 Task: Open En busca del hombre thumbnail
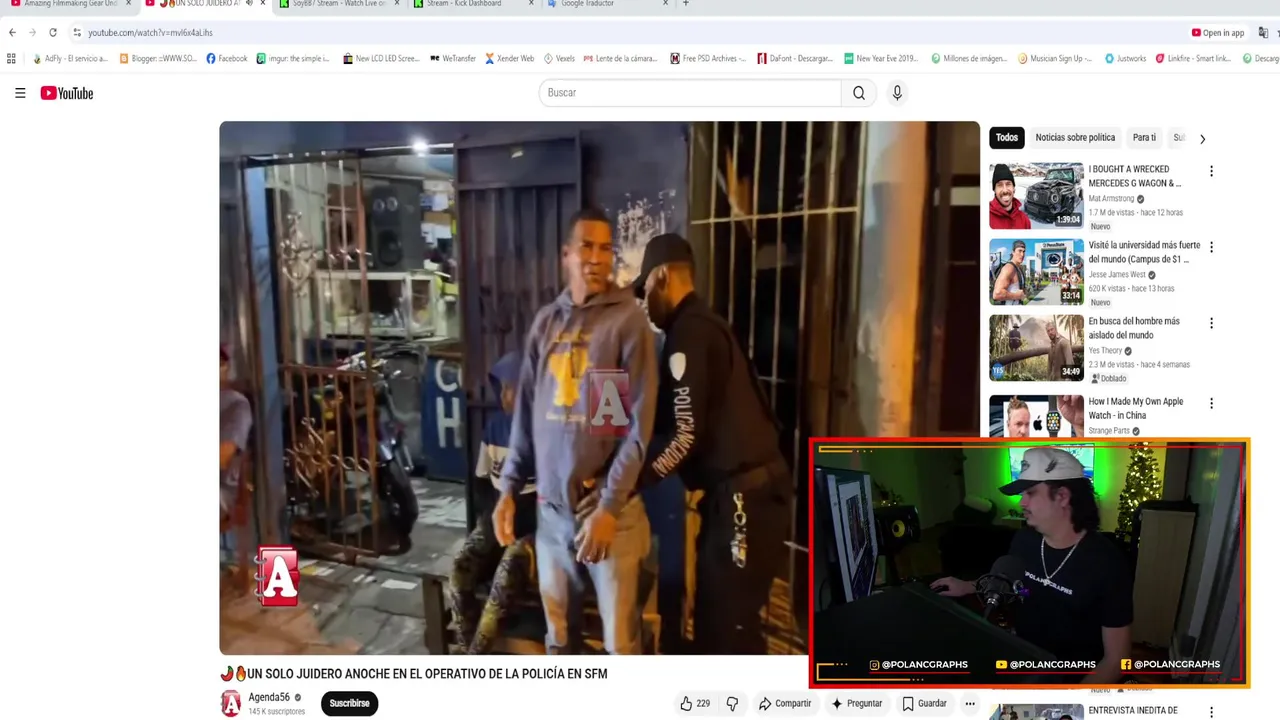(x=1036, y=348)
